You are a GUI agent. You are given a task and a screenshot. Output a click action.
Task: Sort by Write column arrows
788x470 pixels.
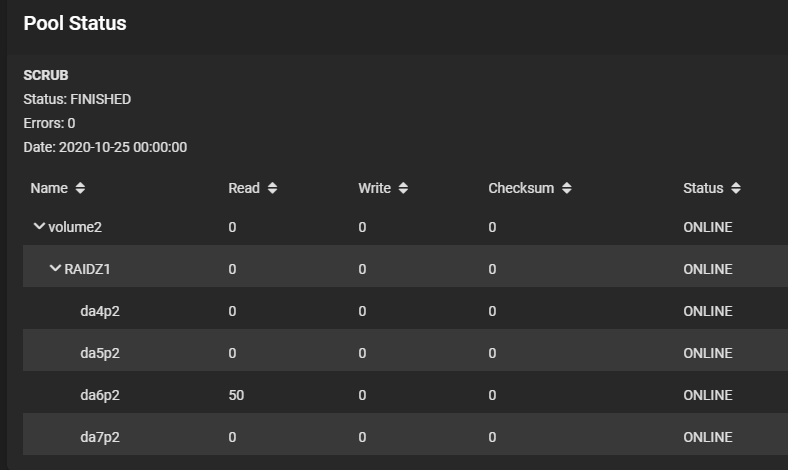tap(403, 188)
